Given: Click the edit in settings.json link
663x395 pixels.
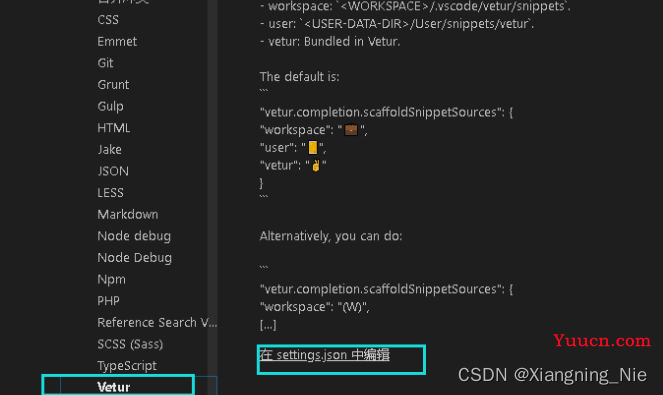Looking at the screenshot, I should tap(324, 355).
